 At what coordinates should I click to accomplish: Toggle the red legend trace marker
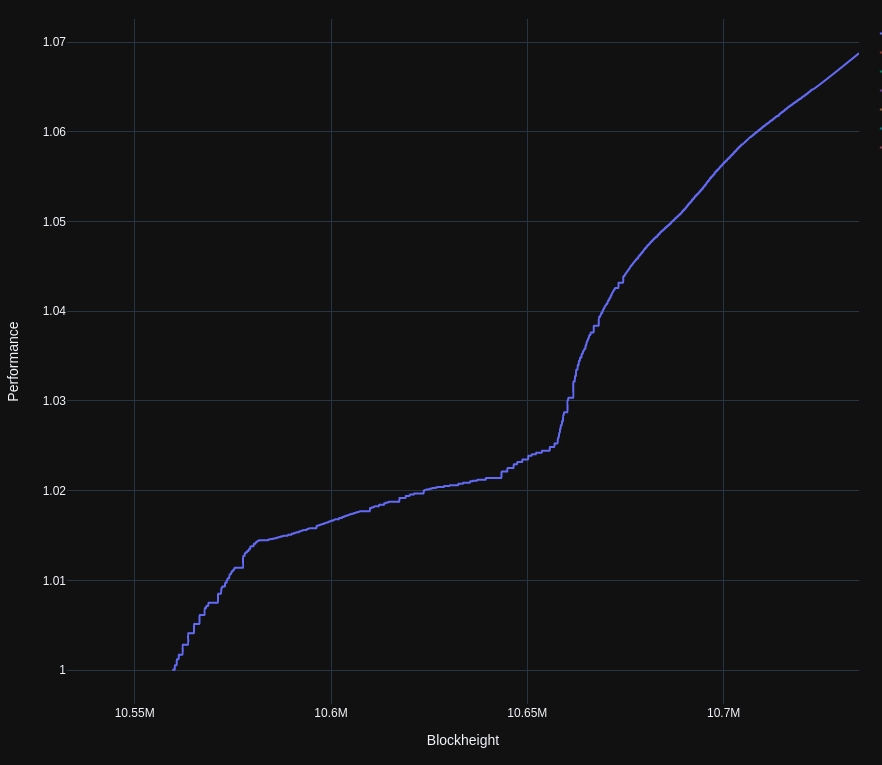pyautogui.click(x=880, y=52)
